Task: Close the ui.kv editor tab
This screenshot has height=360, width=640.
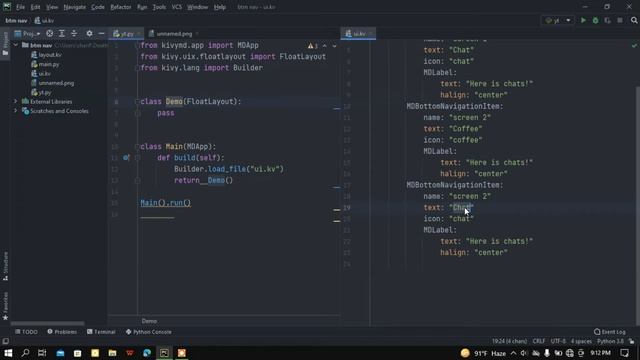Action: coord(371,34)
